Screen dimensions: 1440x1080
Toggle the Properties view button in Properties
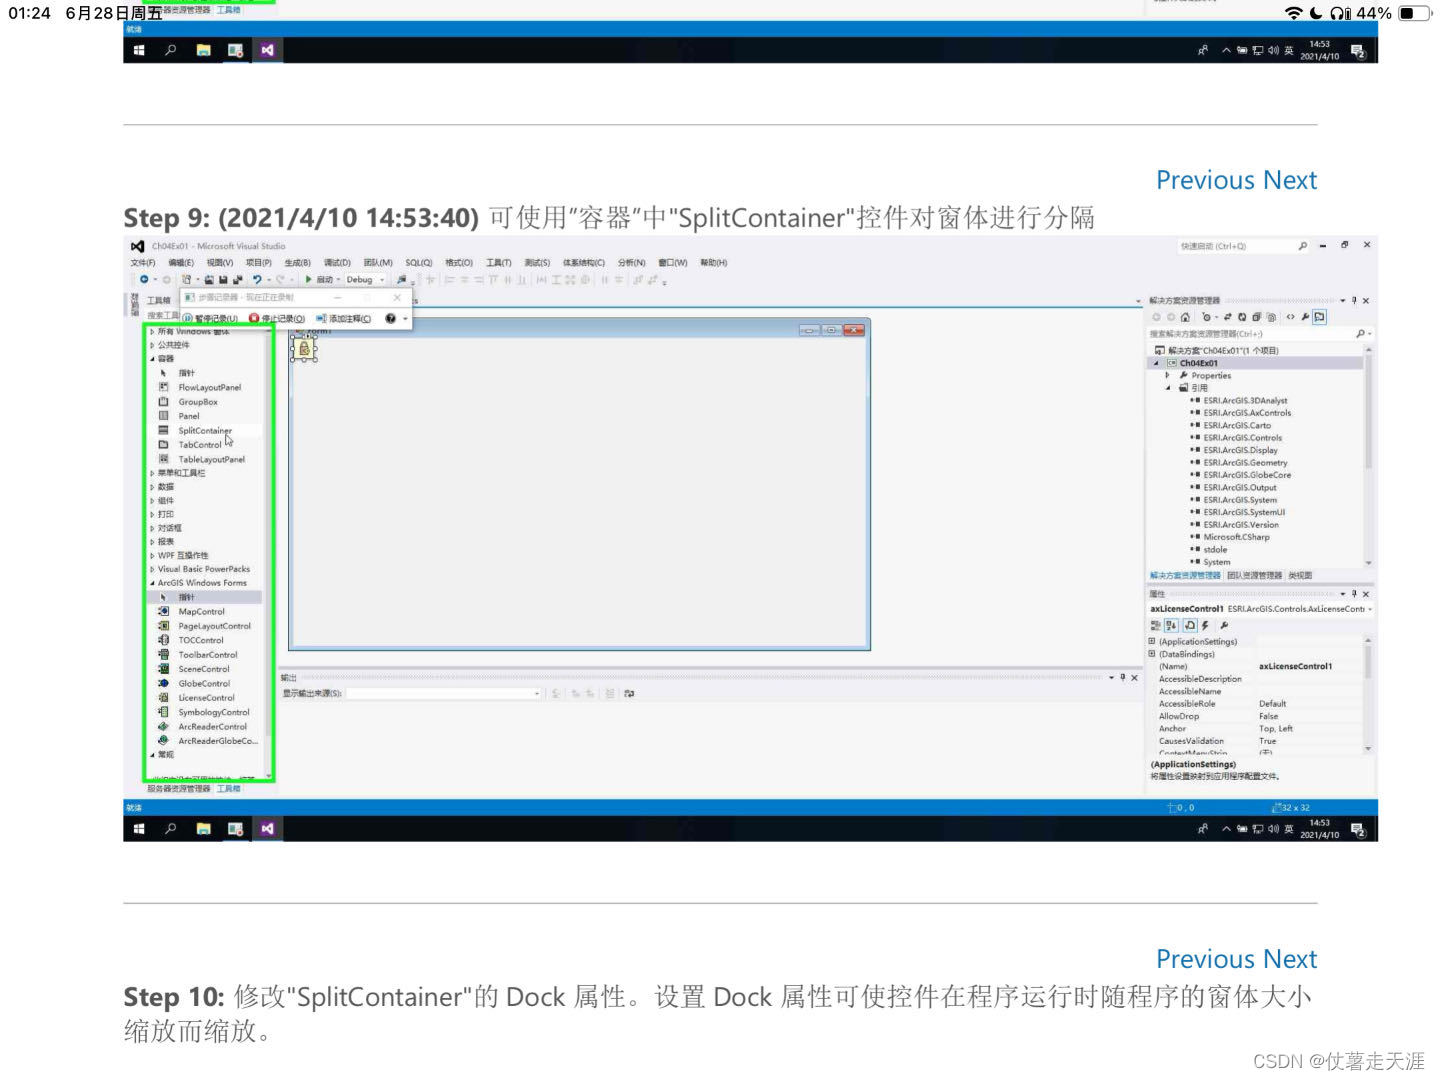pos(1189,625)
